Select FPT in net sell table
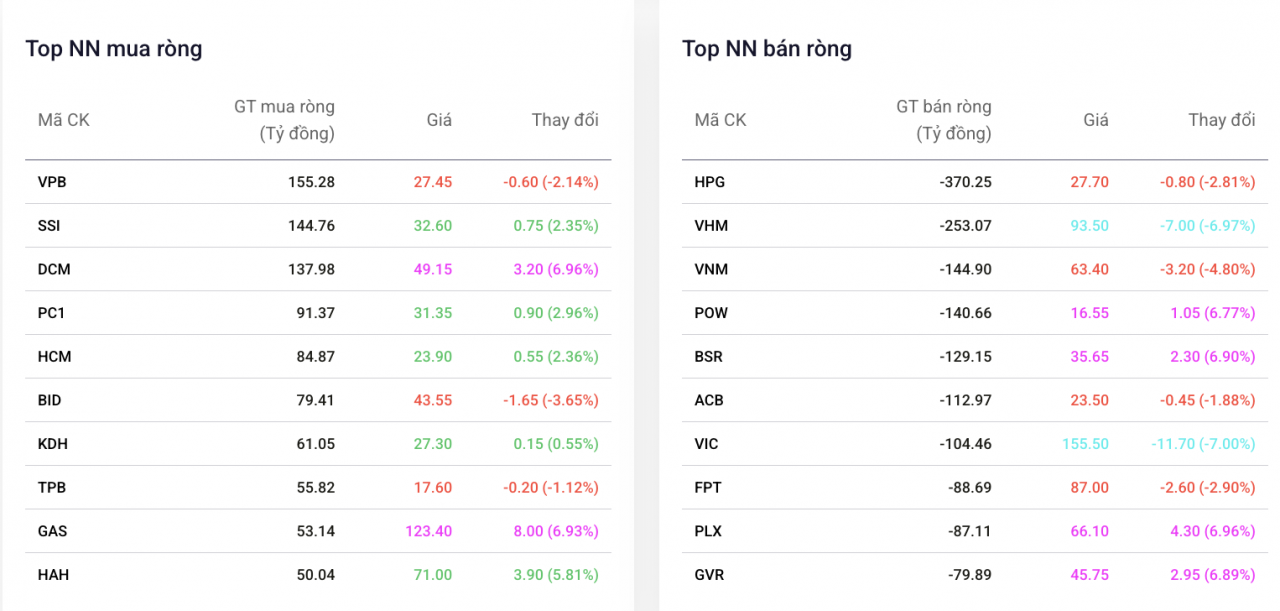The width and height of the screenshot is (1280, 611). click(708, 488)
